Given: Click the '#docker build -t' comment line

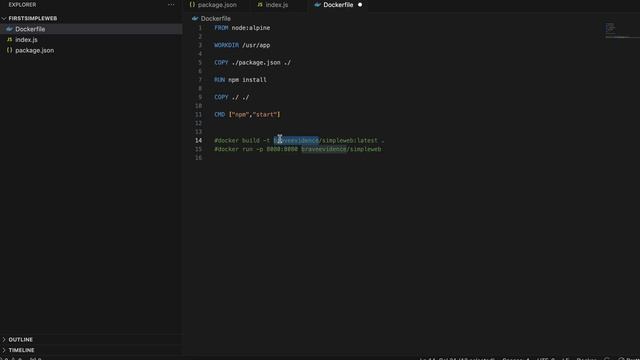Looking at the screenshot, I should (299, 140).
